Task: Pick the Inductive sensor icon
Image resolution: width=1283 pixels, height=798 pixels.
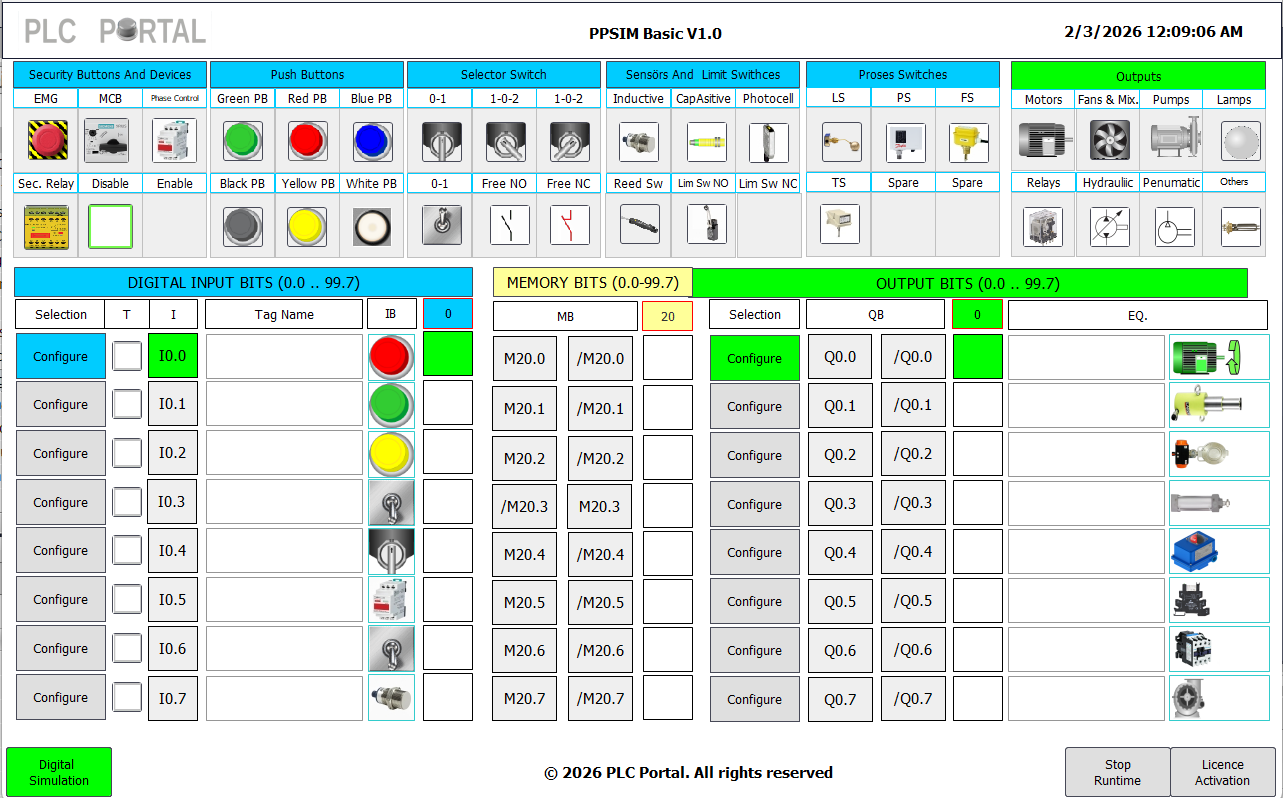Action: pyautogui.click(x=638, y=141)
